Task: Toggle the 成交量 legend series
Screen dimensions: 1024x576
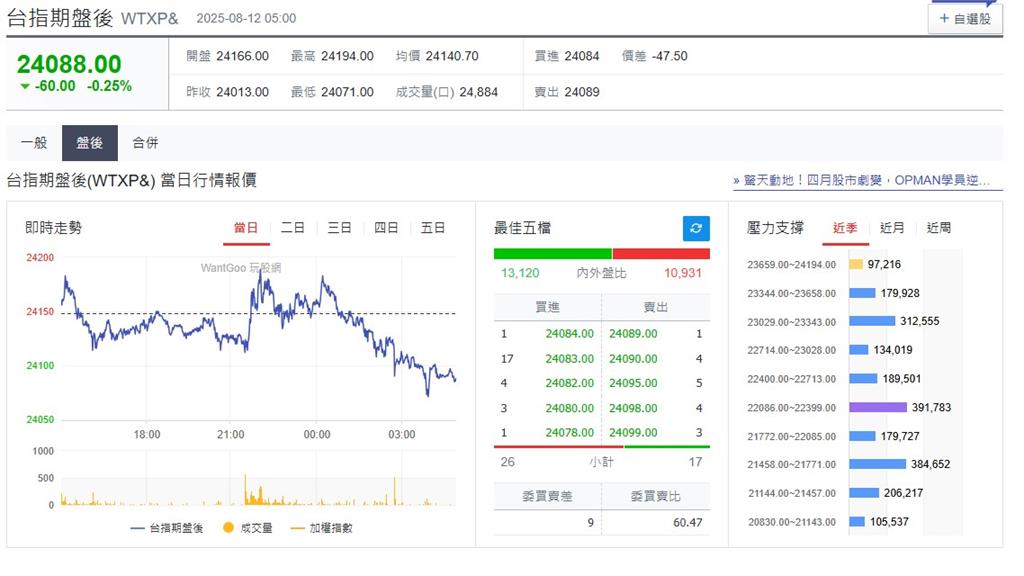Action: click(248, 528)
